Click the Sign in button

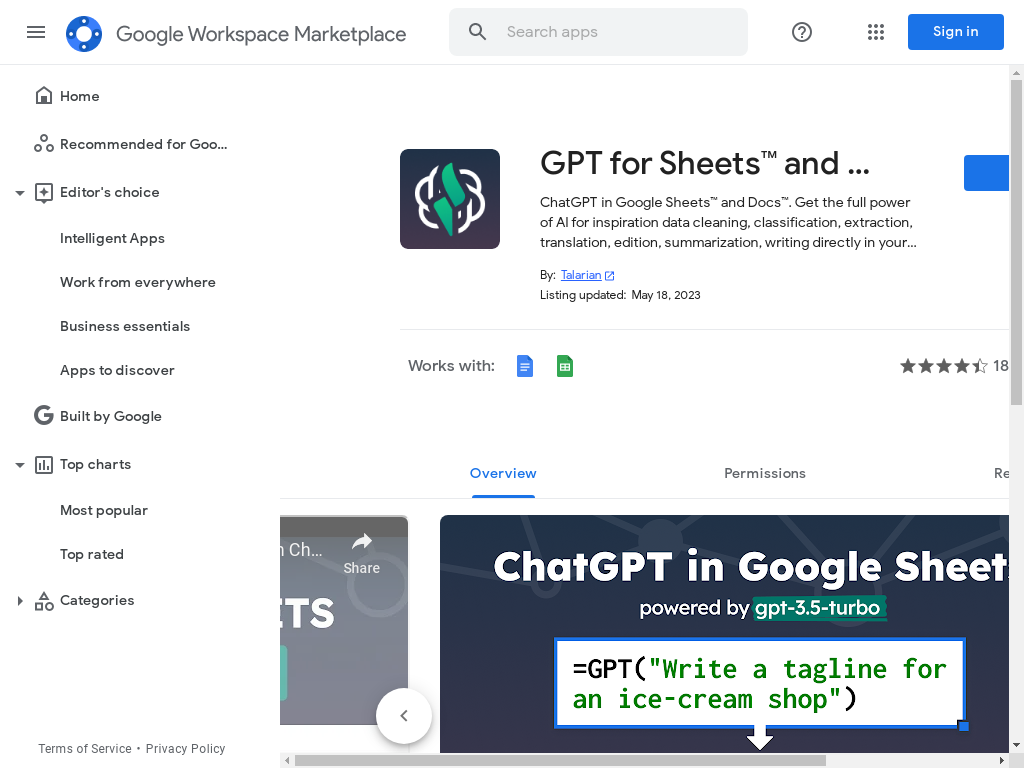(955, 31)
